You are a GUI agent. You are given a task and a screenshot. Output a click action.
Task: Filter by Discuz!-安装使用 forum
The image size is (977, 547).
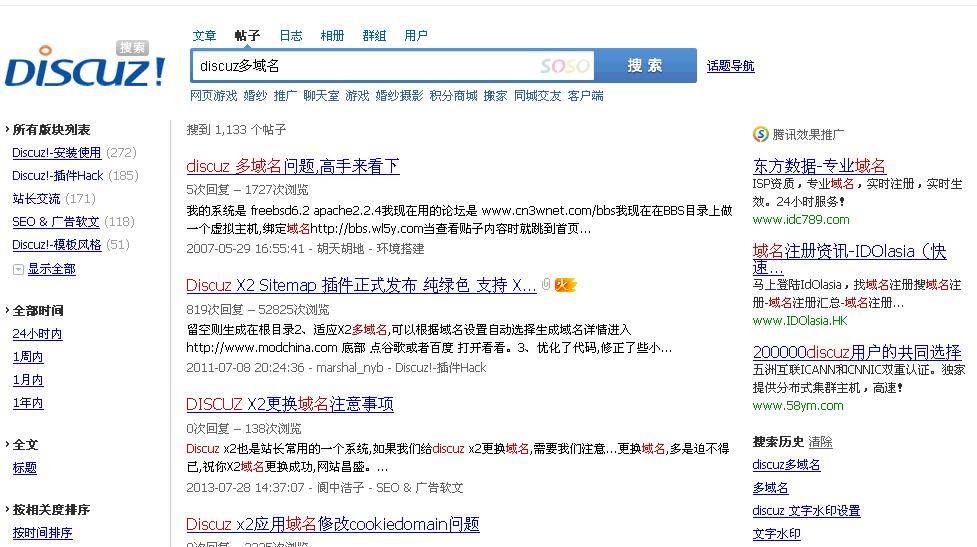click(x=56, y=153)
